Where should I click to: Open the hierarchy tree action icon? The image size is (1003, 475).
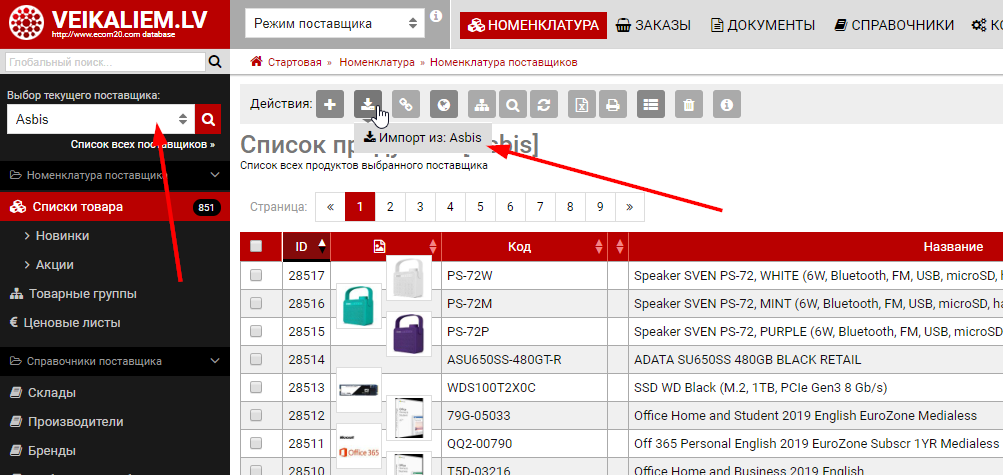482,103
